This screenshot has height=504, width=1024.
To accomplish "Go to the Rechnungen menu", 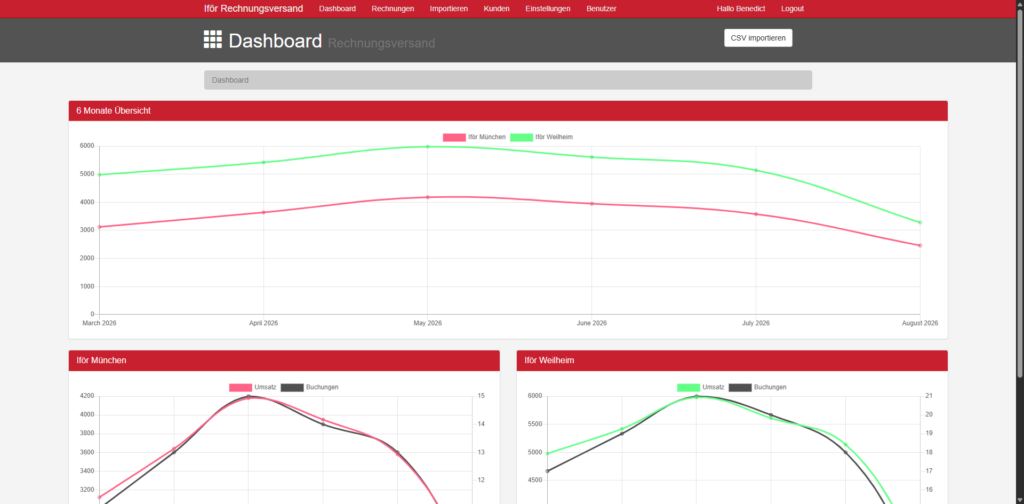I will pos(392,8).
